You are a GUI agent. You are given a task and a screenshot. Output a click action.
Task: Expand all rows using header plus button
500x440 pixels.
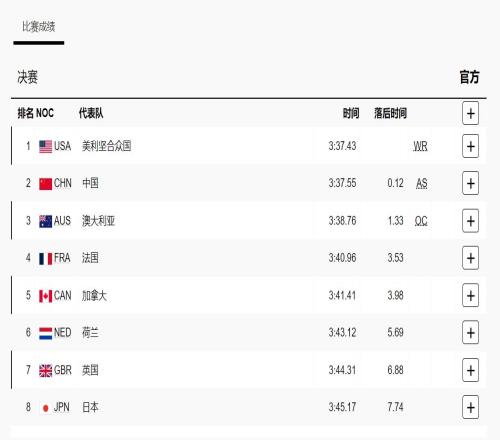[470, 113]
